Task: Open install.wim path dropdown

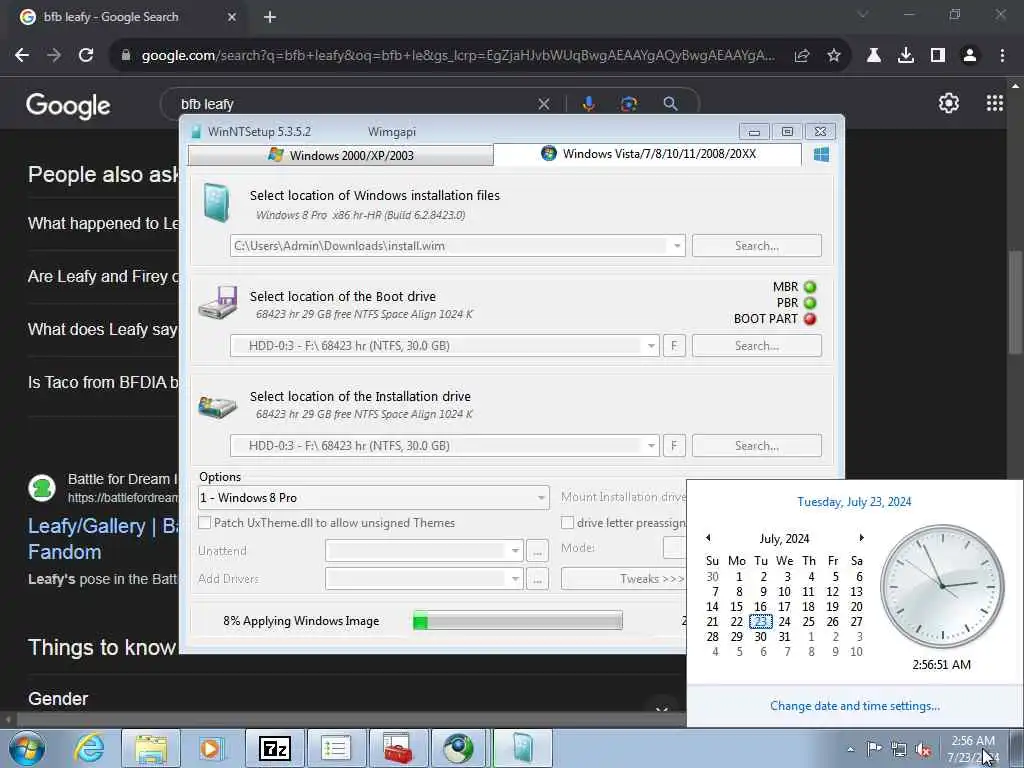Action: 677,246
